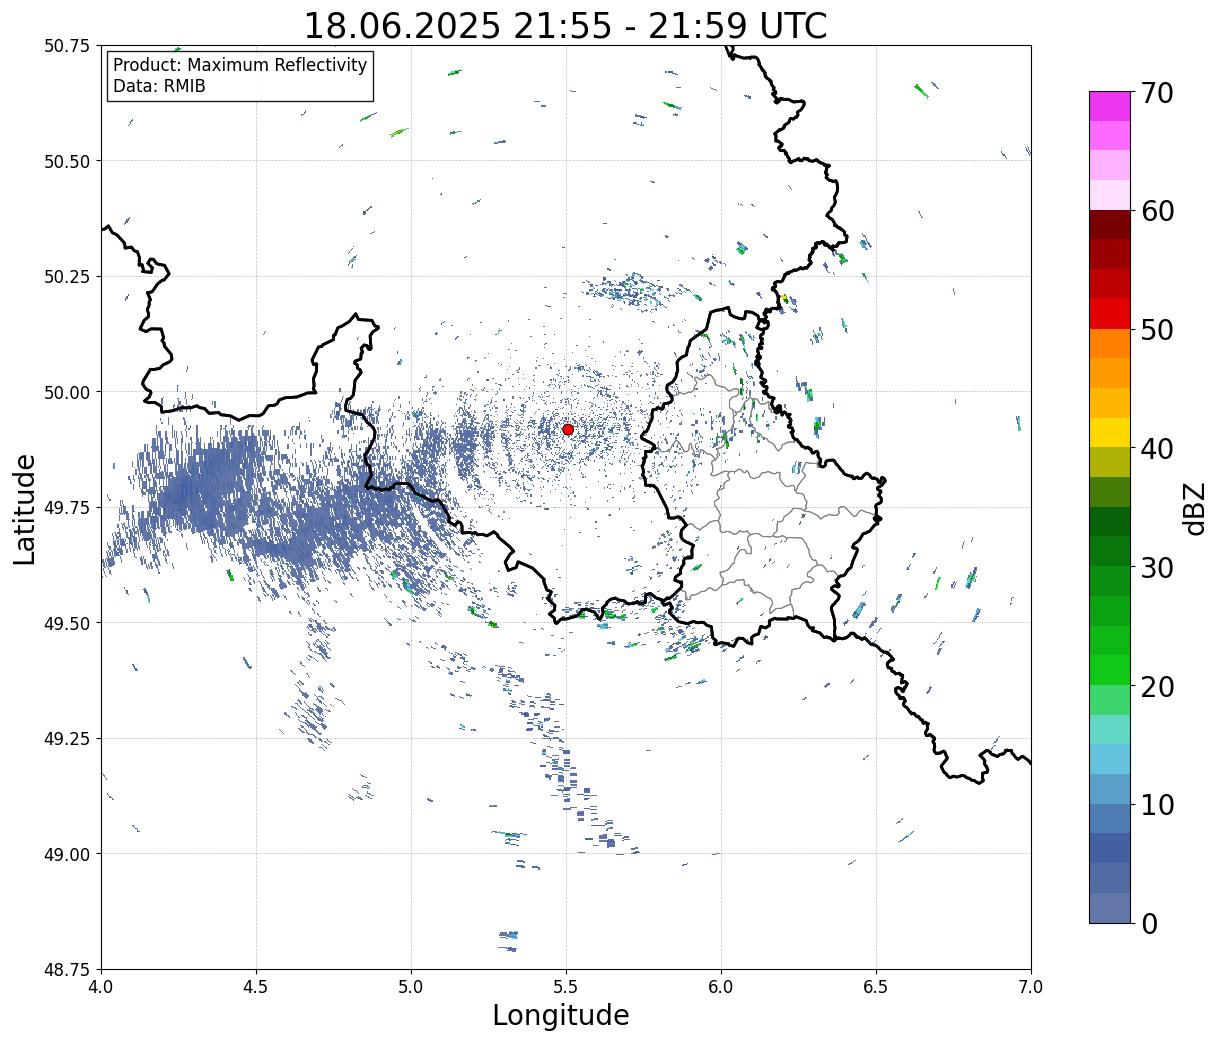Click the latitude tick label 48.75
The height and width of the screenshot is (1040, 1219).
(67, 970)
